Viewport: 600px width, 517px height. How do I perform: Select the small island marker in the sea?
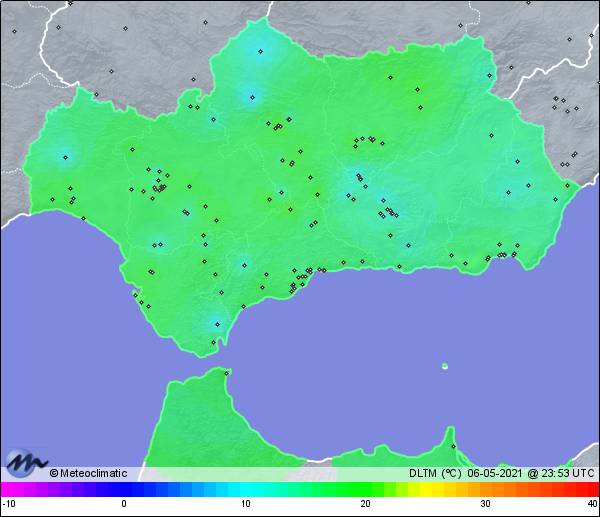(x=445, y=366)
